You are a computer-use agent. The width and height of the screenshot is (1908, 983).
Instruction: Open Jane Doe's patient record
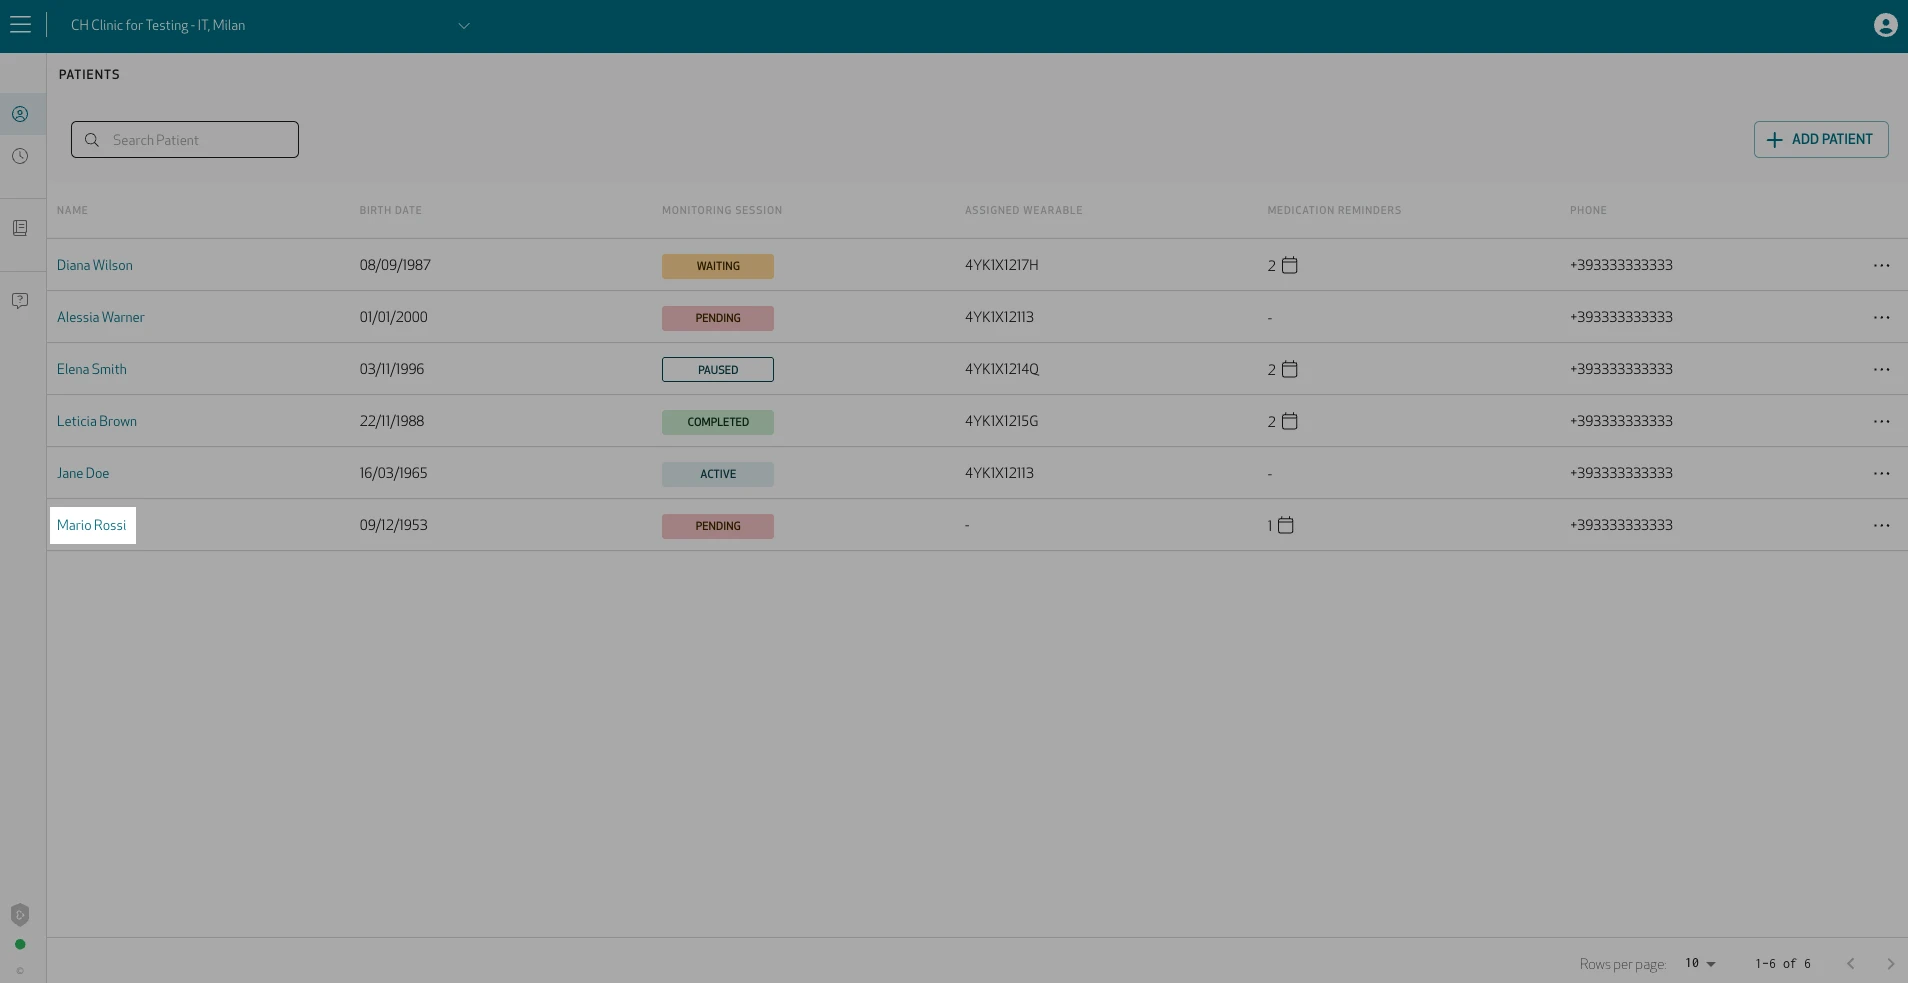(83, 473)
